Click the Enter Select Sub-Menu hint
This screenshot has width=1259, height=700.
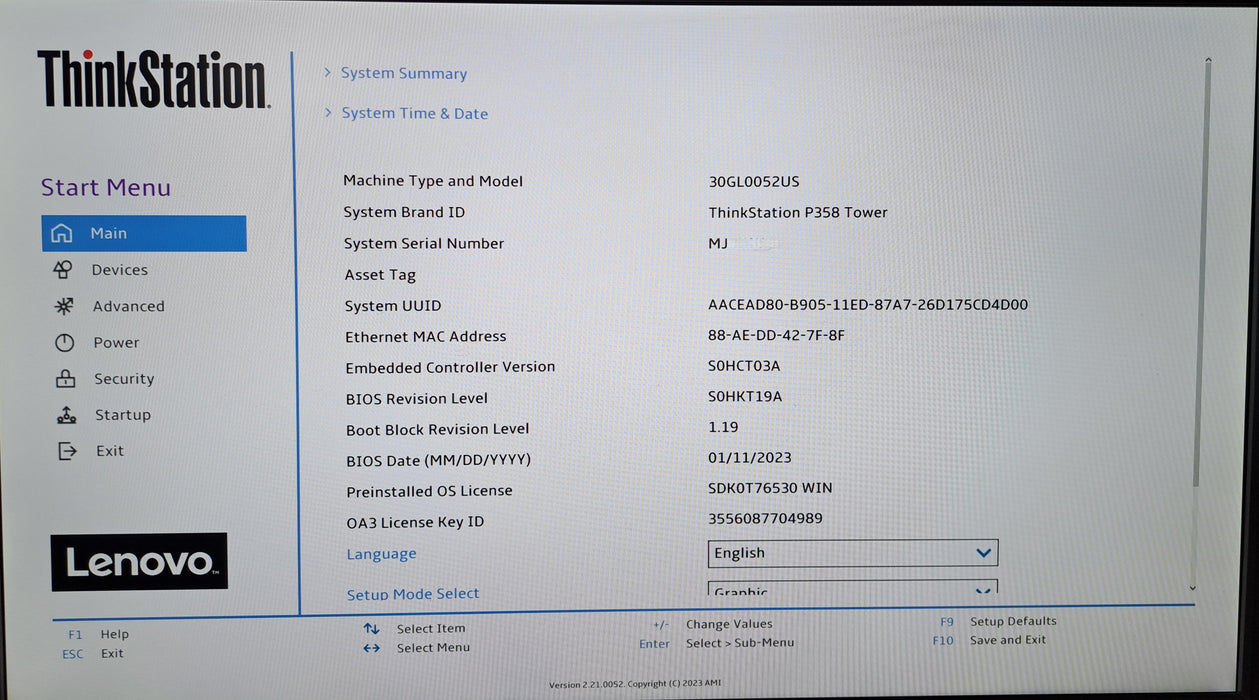(716, 643)
